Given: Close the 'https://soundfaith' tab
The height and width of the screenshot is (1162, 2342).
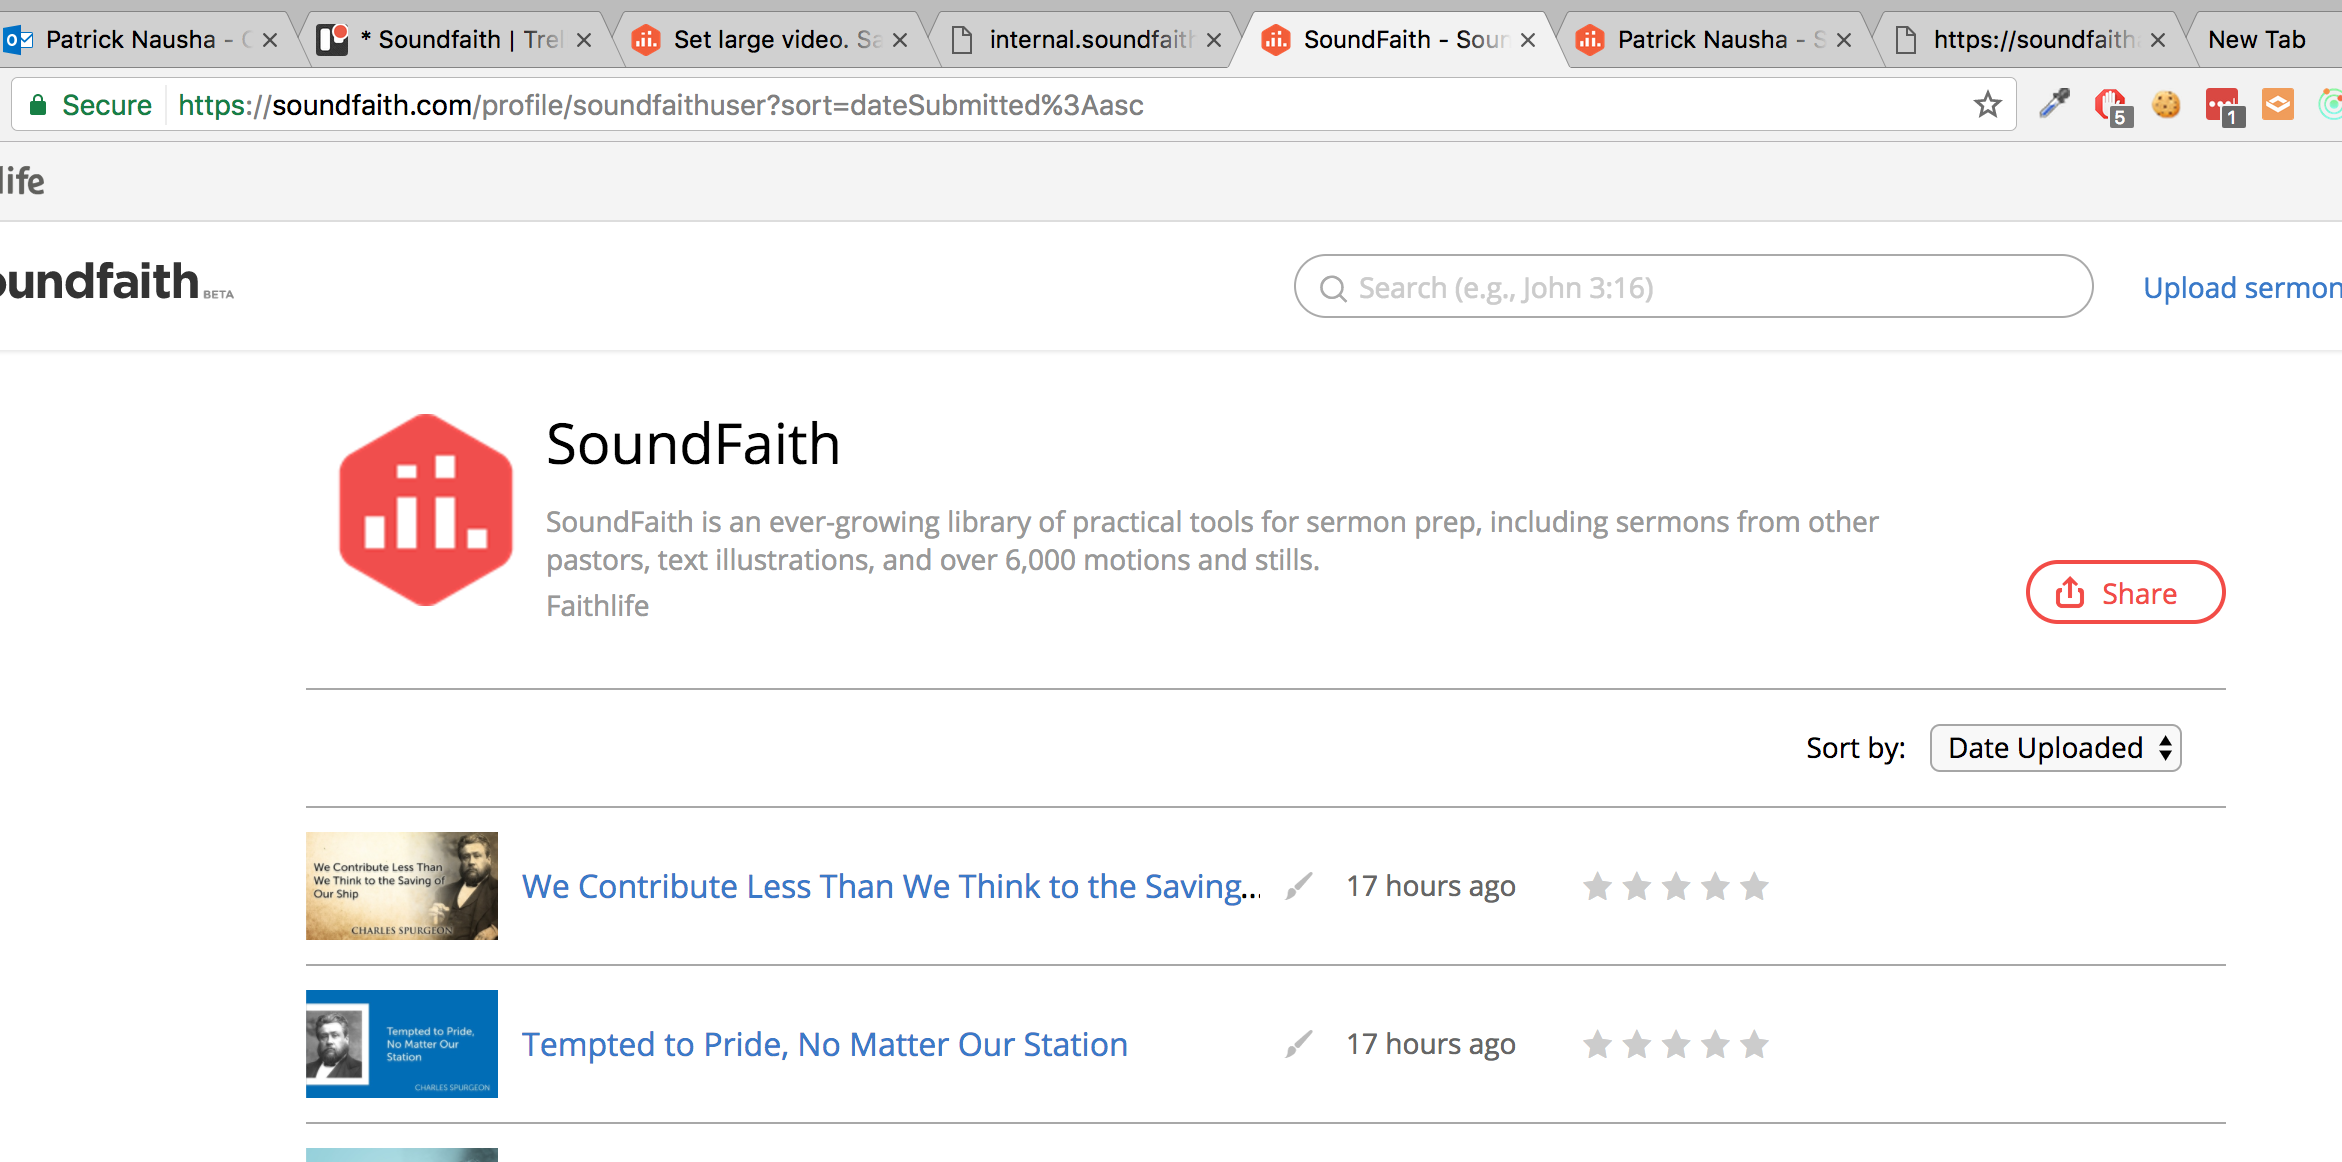Looking at the screenshot, I should 2158,40.
